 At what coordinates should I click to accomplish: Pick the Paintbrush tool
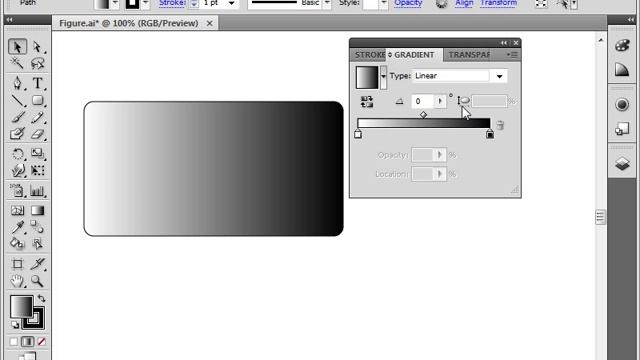(x=17, y=118)
